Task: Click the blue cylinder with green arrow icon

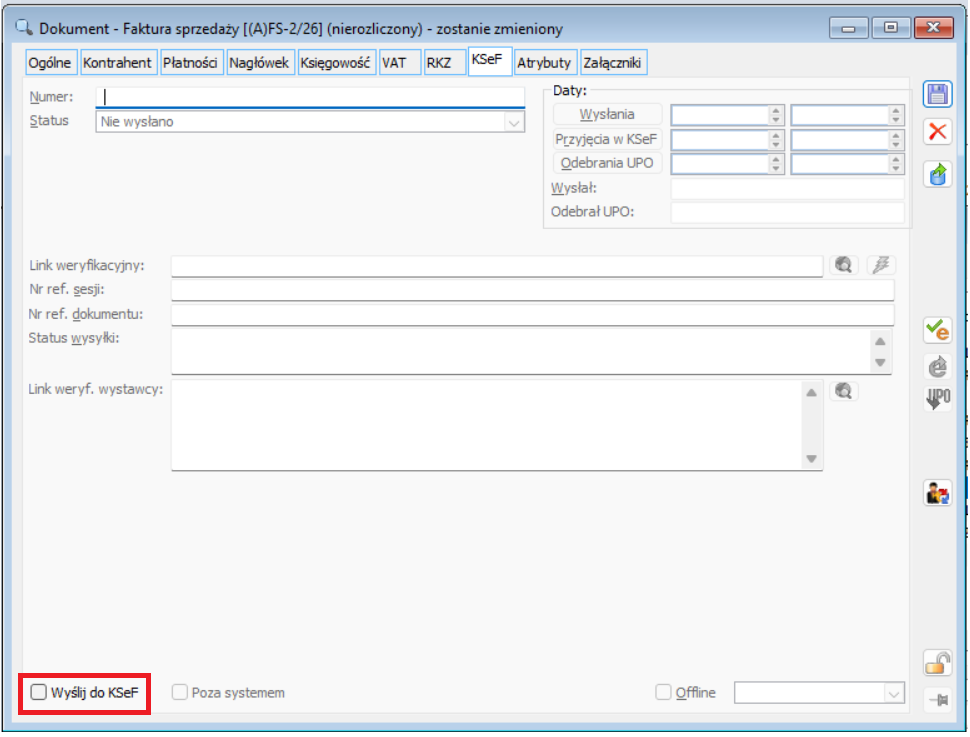Action: point(937,174)
